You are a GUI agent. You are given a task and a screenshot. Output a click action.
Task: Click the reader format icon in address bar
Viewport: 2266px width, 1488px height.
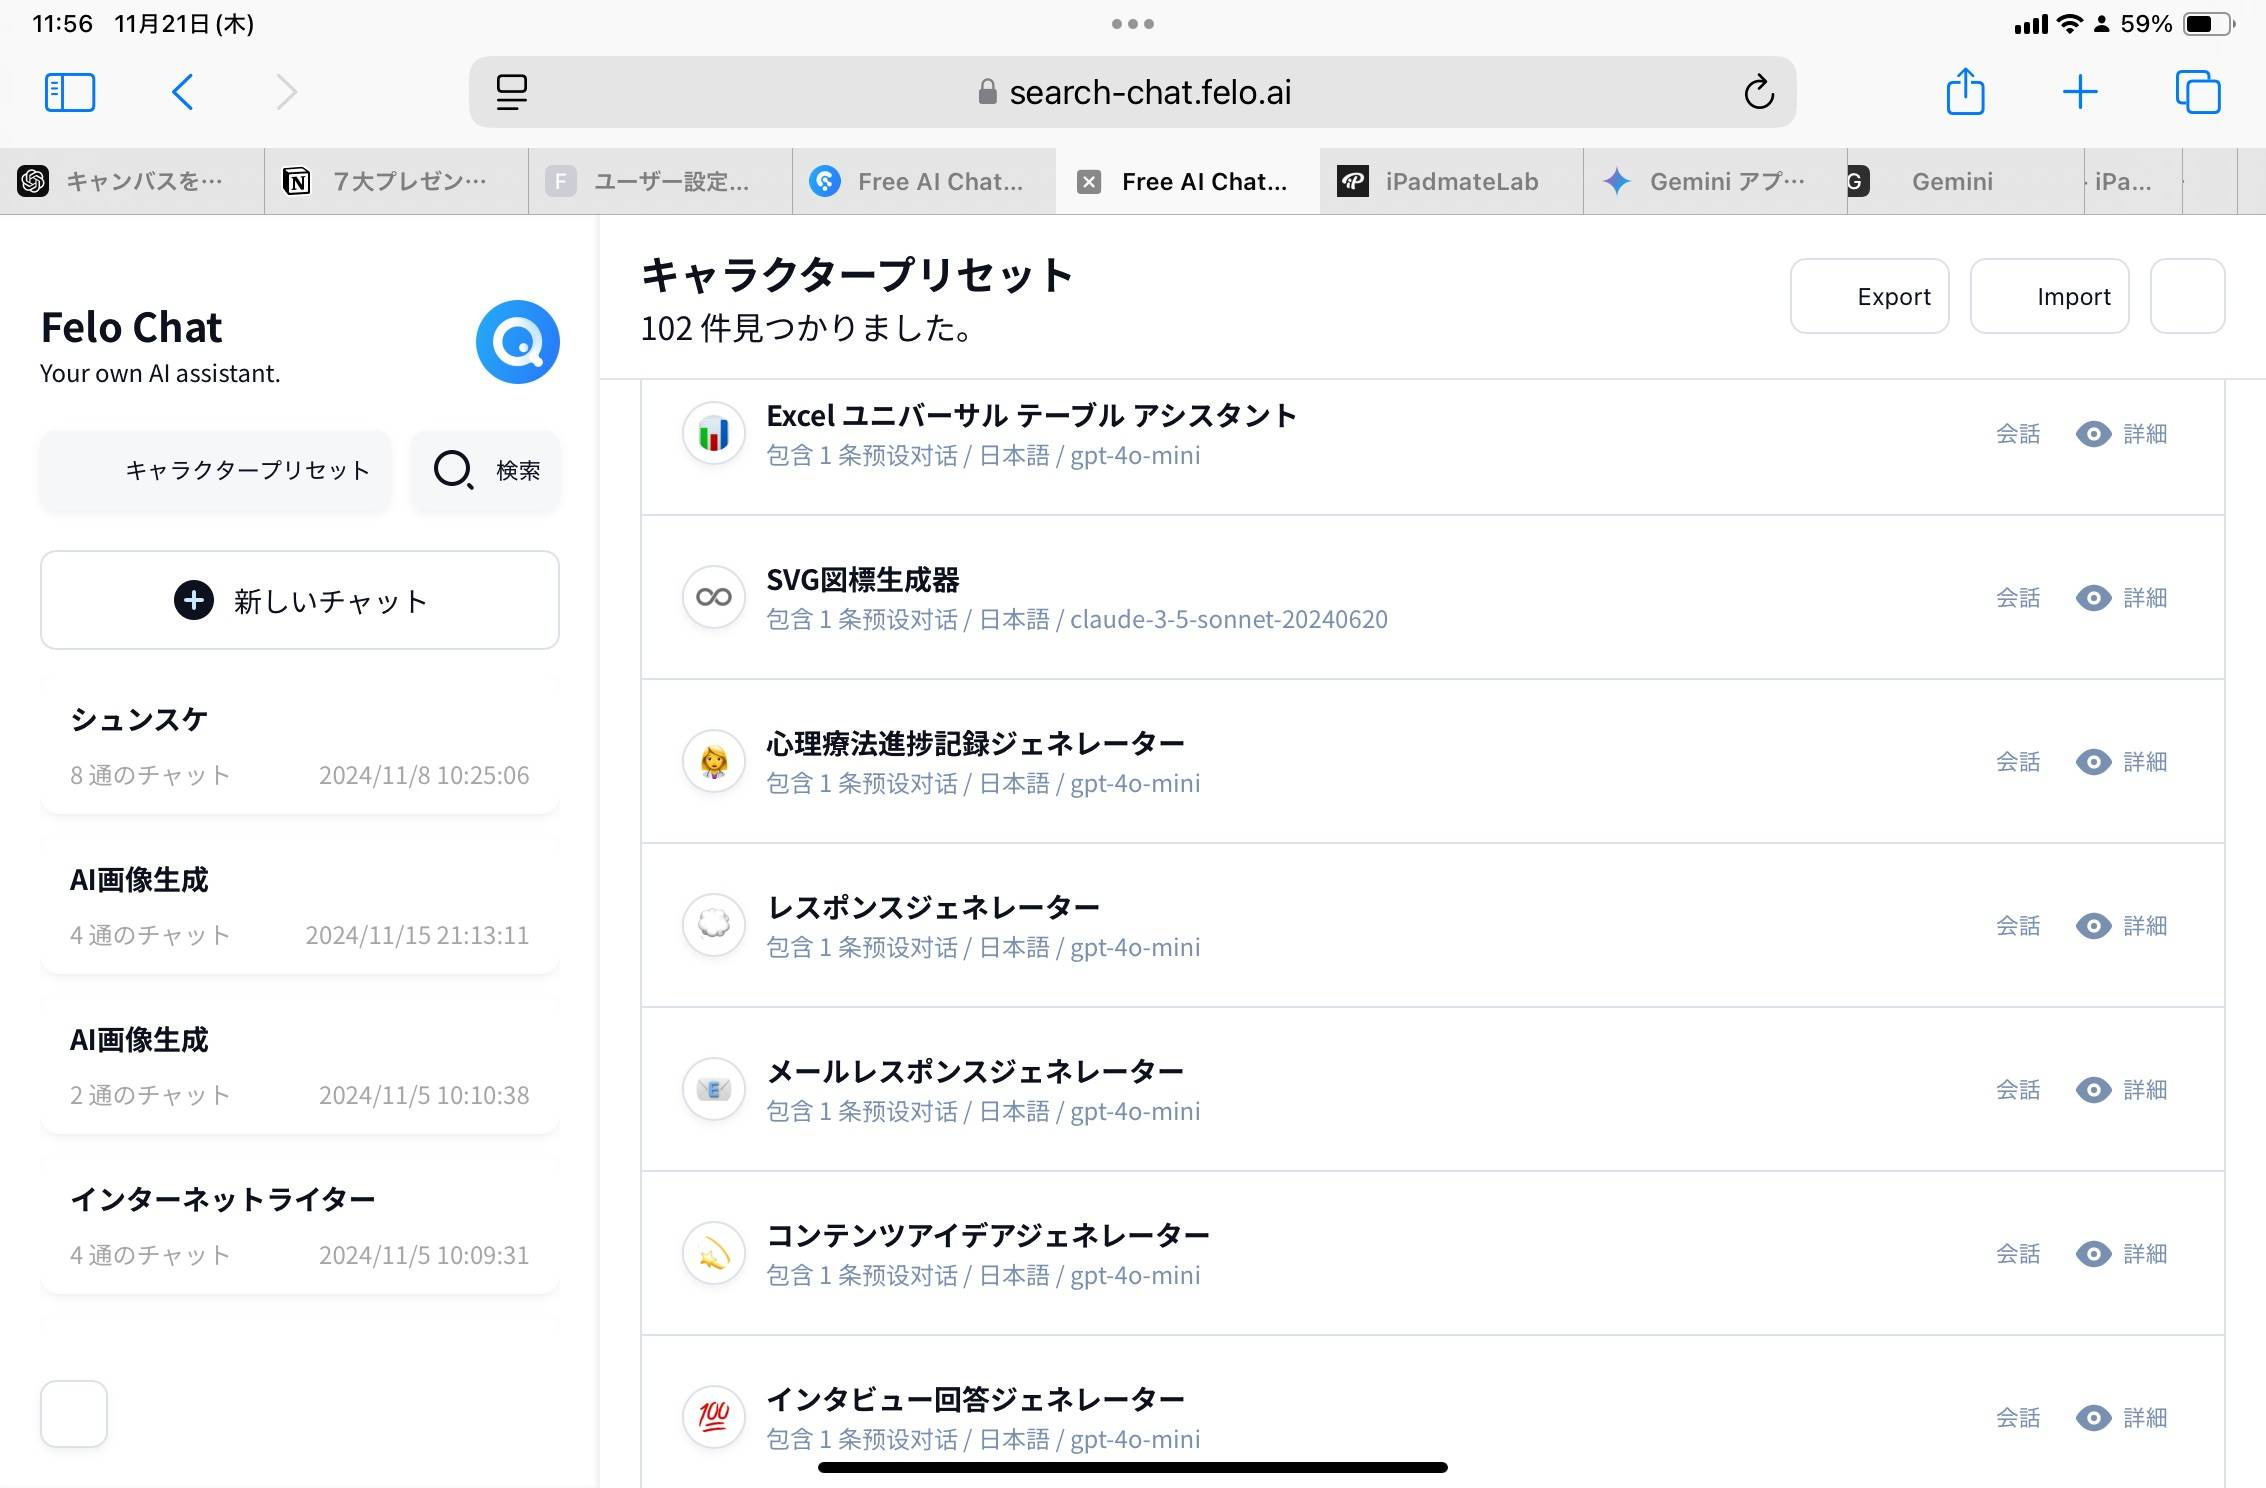point(511,92)
